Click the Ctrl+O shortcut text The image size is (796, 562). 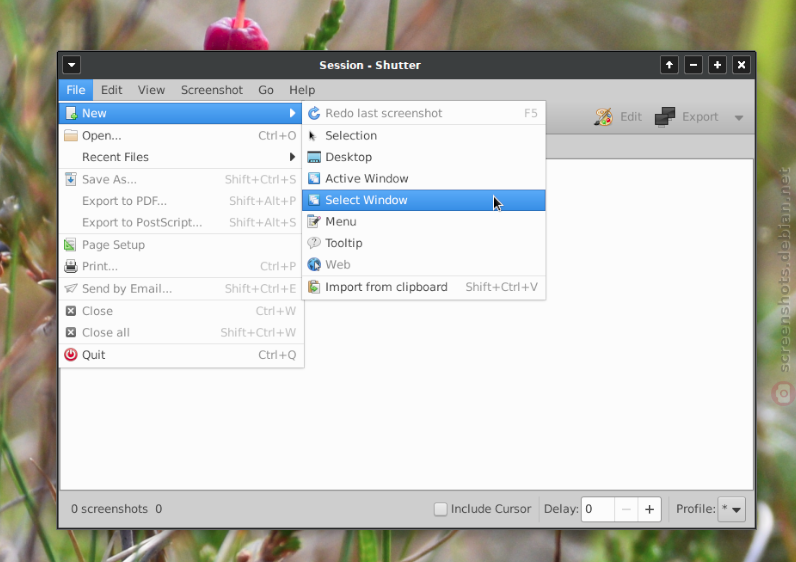[277, 136]
